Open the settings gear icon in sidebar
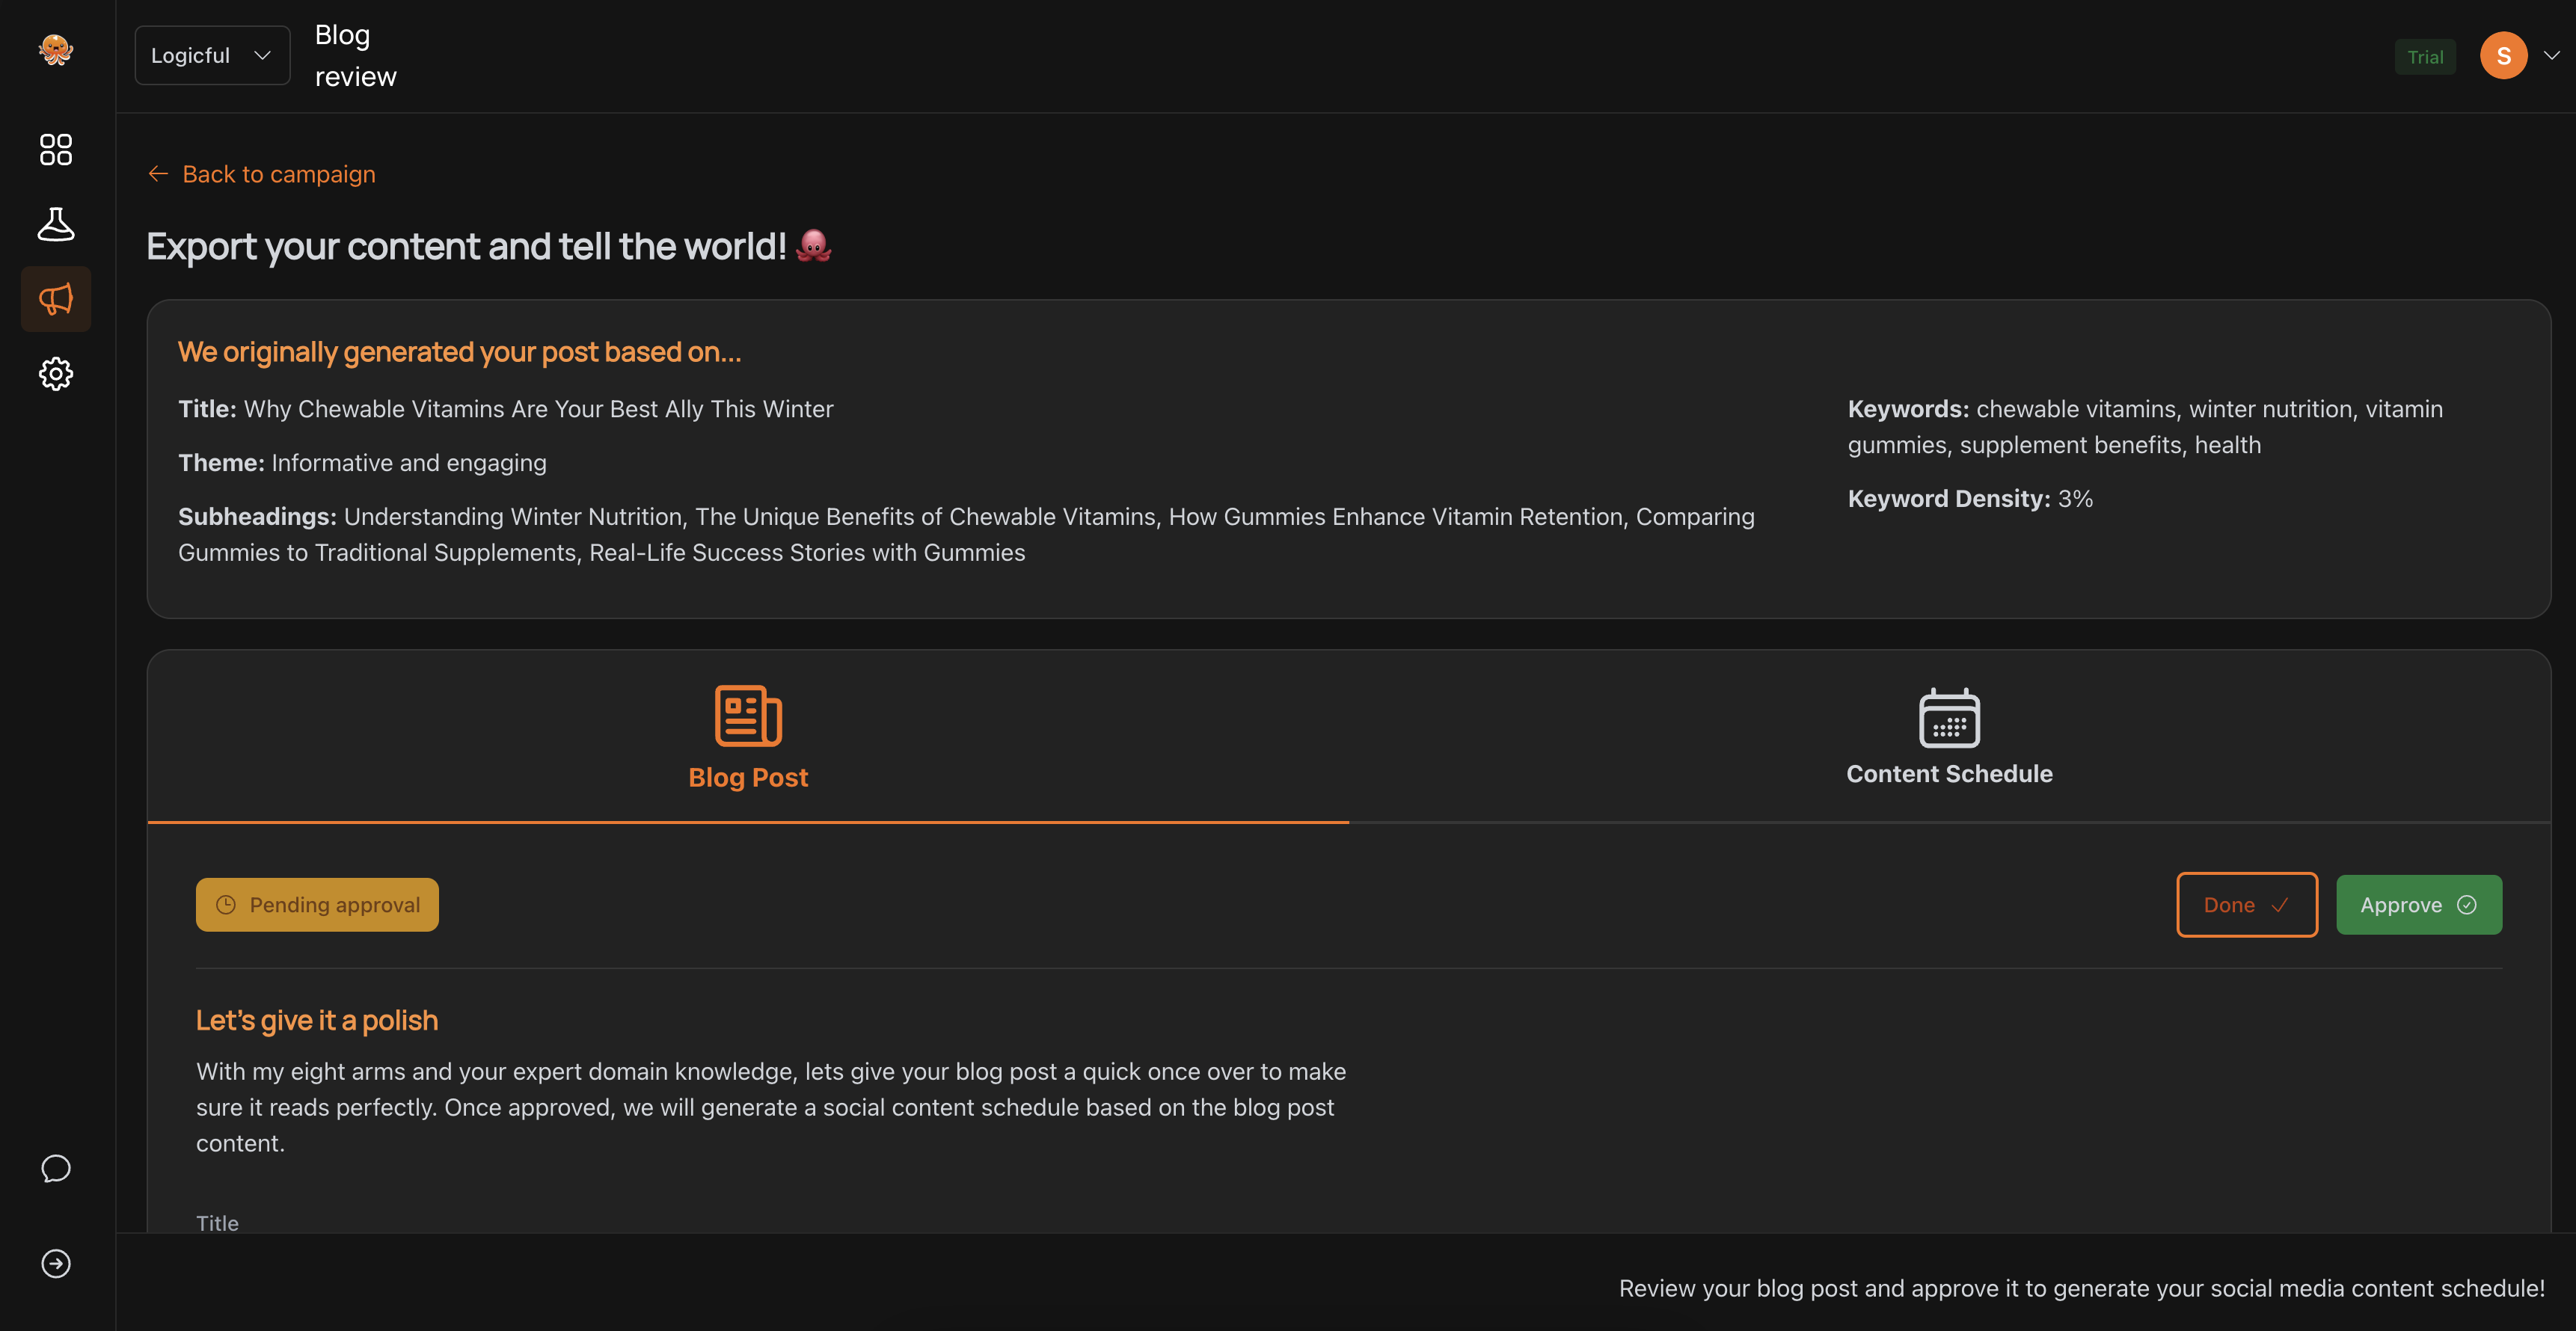Image resolution: width=2576 pixels, height=1331 pixels. [56, 373]
